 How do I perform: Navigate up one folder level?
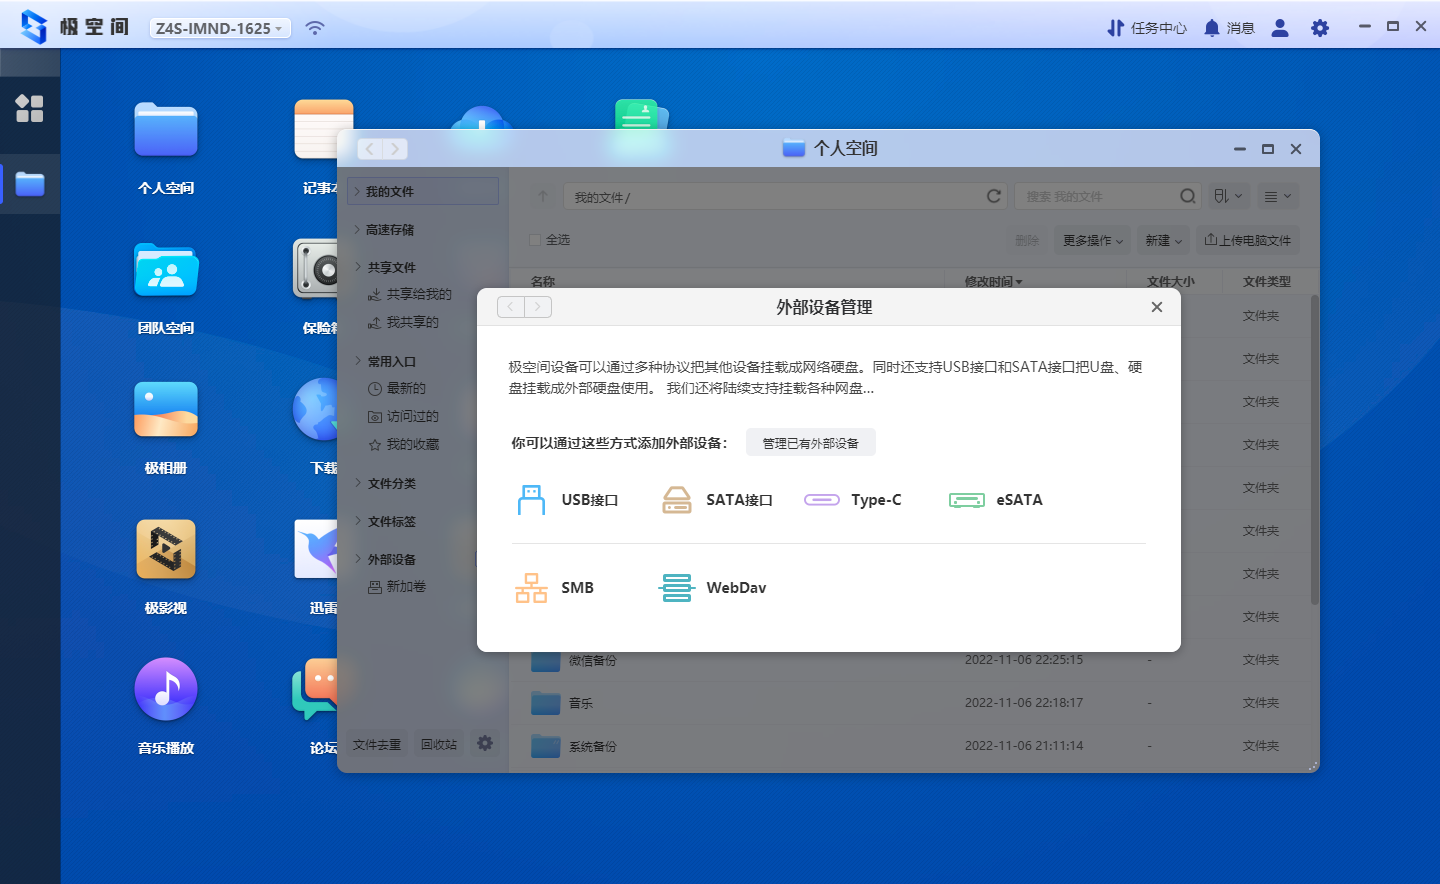point(543,196)
